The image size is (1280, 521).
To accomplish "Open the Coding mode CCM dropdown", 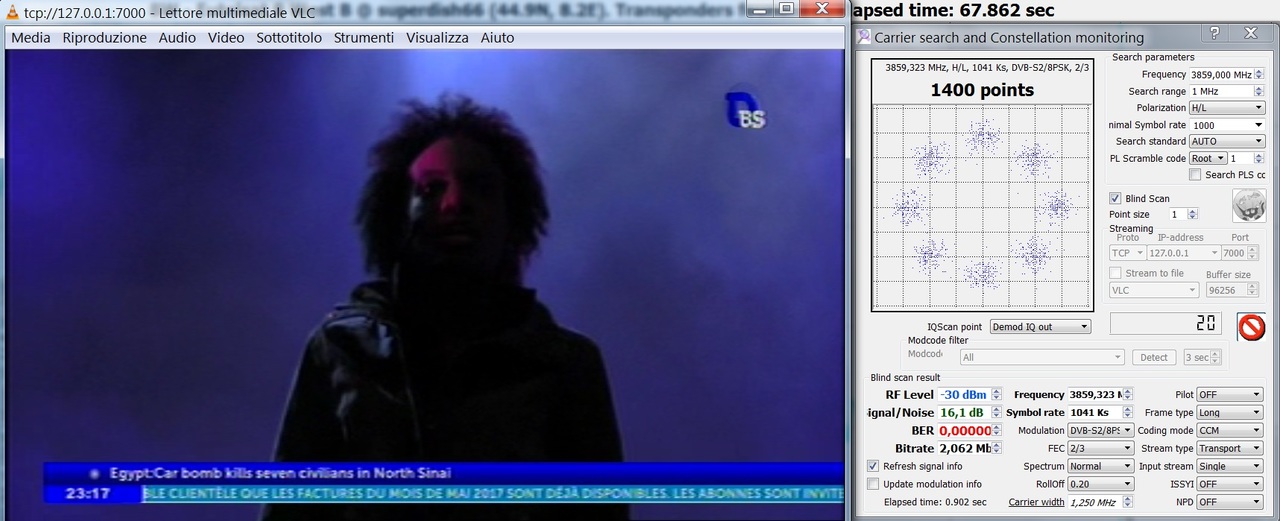I will coord(1229,431).
